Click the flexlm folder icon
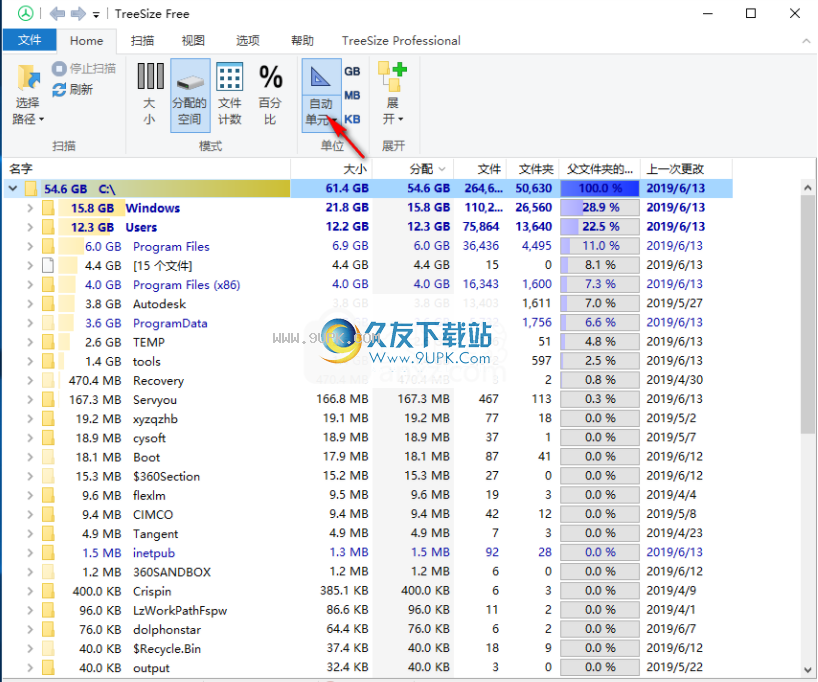 point(48,495)
